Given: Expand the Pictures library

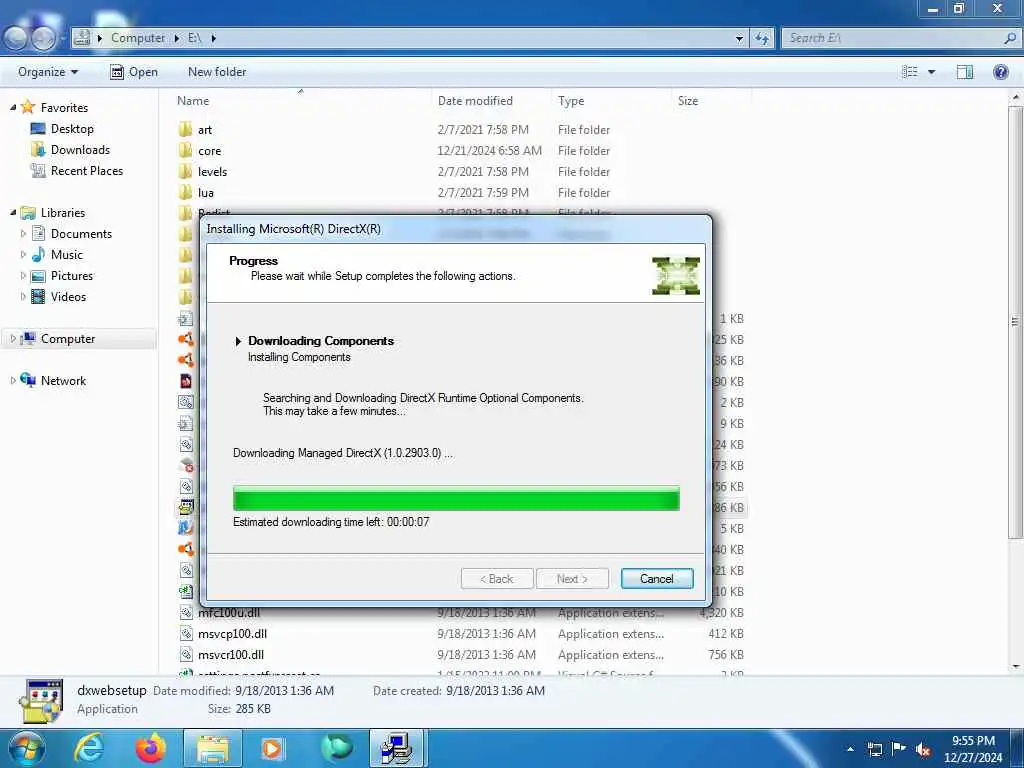Looking at the screenshot, I should click(24, 276).
